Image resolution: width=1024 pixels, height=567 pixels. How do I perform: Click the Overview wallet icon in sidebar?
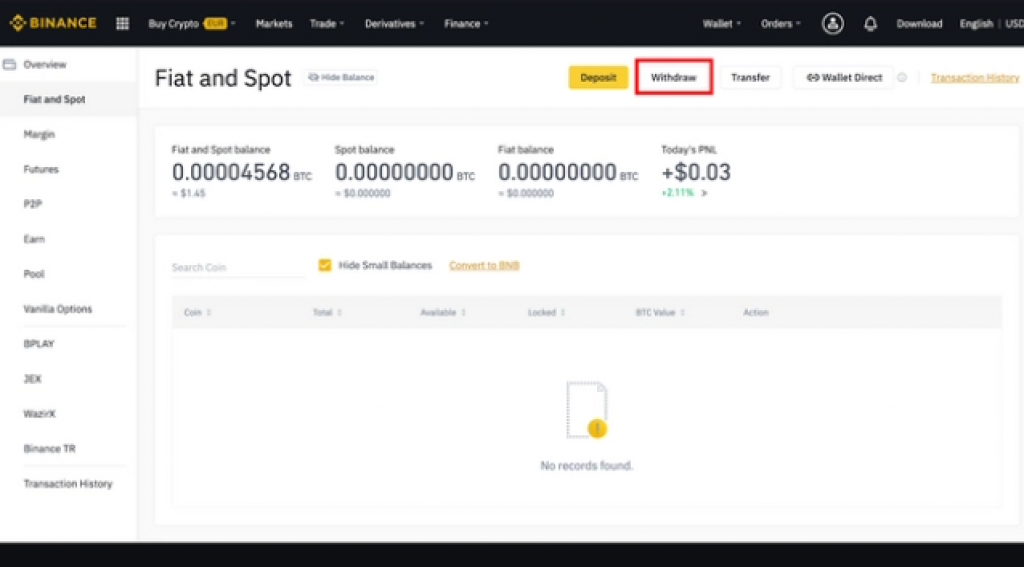click(x=9, y=65)
